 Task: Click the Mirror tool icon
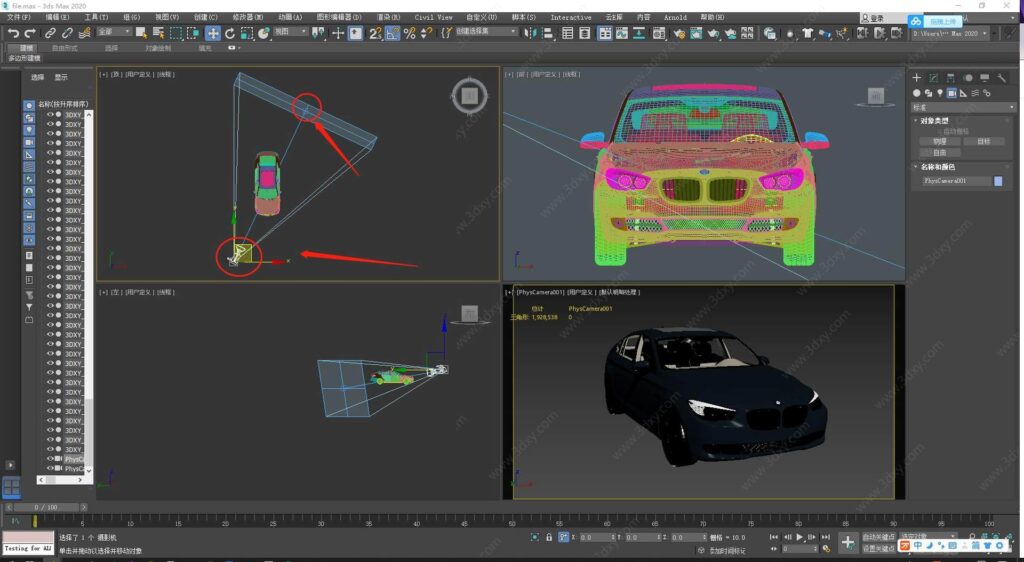530,33
